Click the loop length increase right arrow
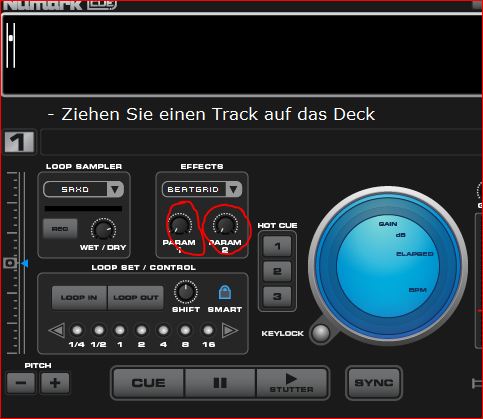 point(230,330)
